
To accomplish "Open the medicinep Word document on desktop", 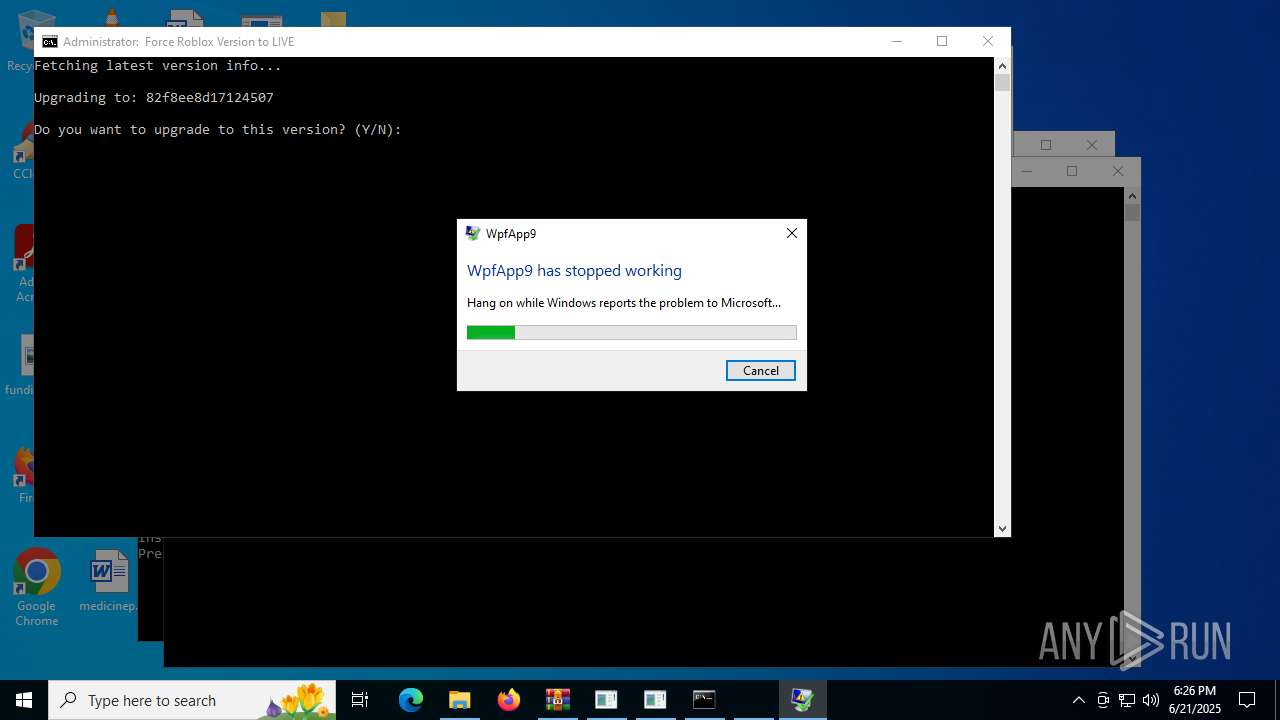I will coord(108,582).
